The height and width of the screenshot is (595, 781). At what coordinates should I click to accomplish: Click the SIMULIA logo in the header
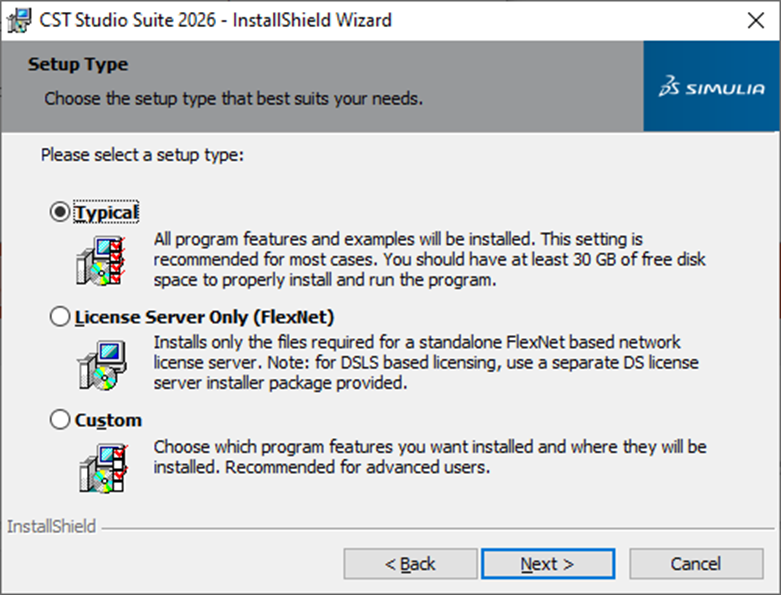[711, 88]
